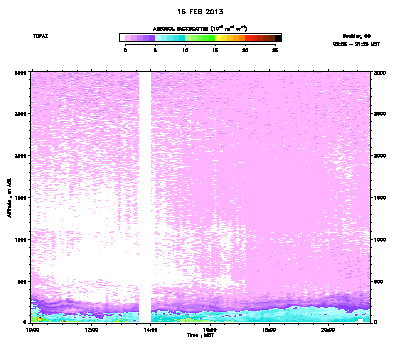The width and height of the screenshot is (400, 360).
Task: Pick the black end segment of the colorbar
Action: click(x=278, y=38)
